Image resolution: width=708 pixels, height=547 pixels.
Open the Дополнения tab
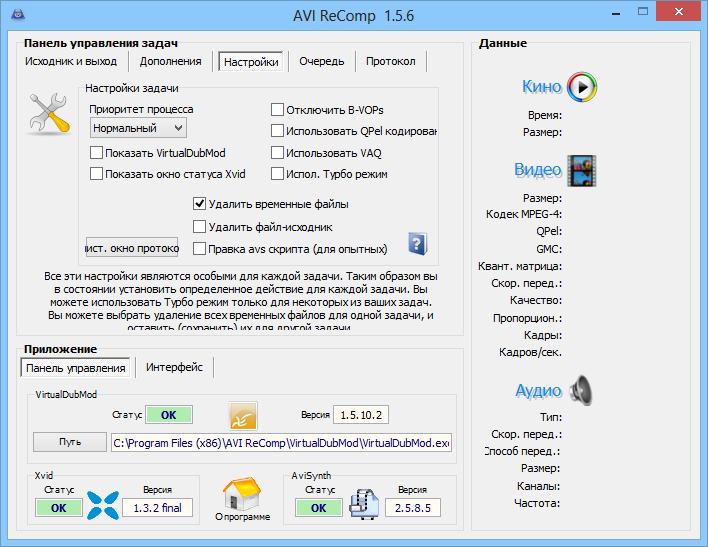click(170, 61)
